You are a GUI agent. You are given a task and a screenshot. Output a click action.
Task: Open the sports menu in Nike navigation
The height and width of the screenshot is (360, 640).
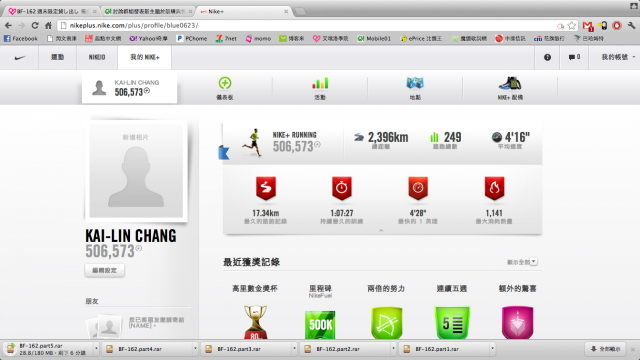(x=58, y=57)
